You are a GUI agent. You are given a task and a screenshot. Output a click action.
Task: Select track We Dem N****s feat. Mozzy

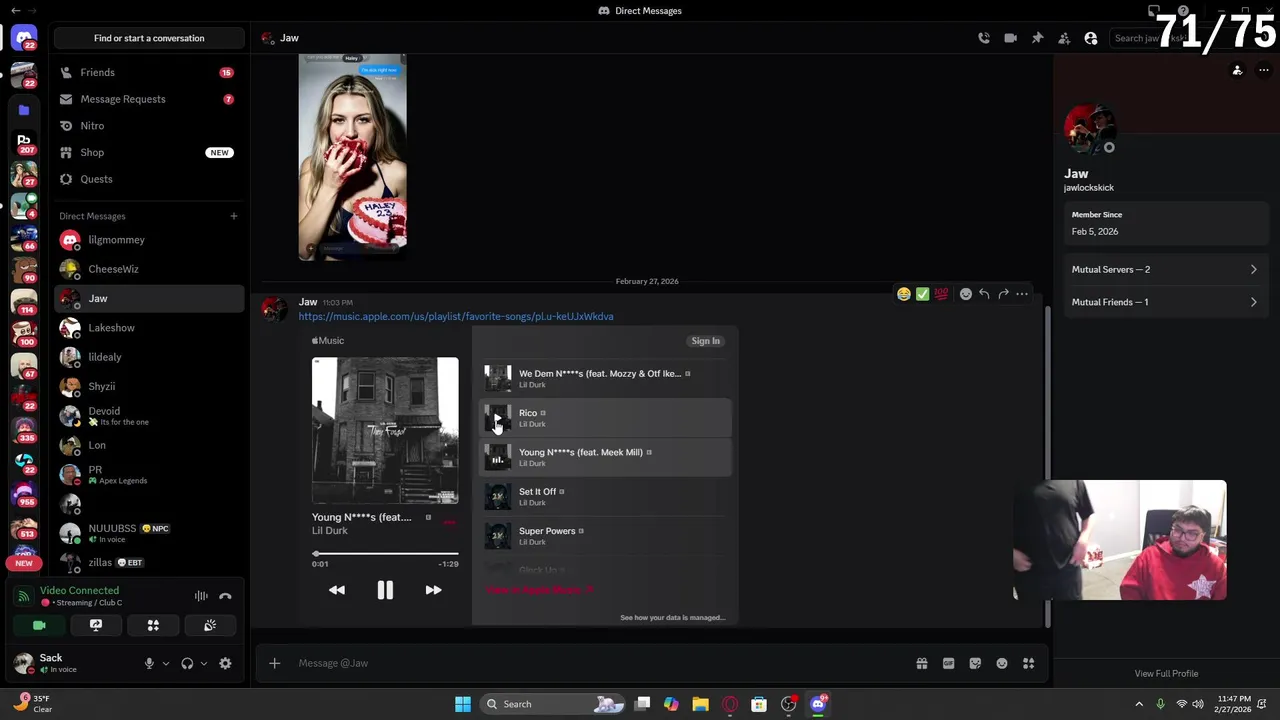coord(604,379)
